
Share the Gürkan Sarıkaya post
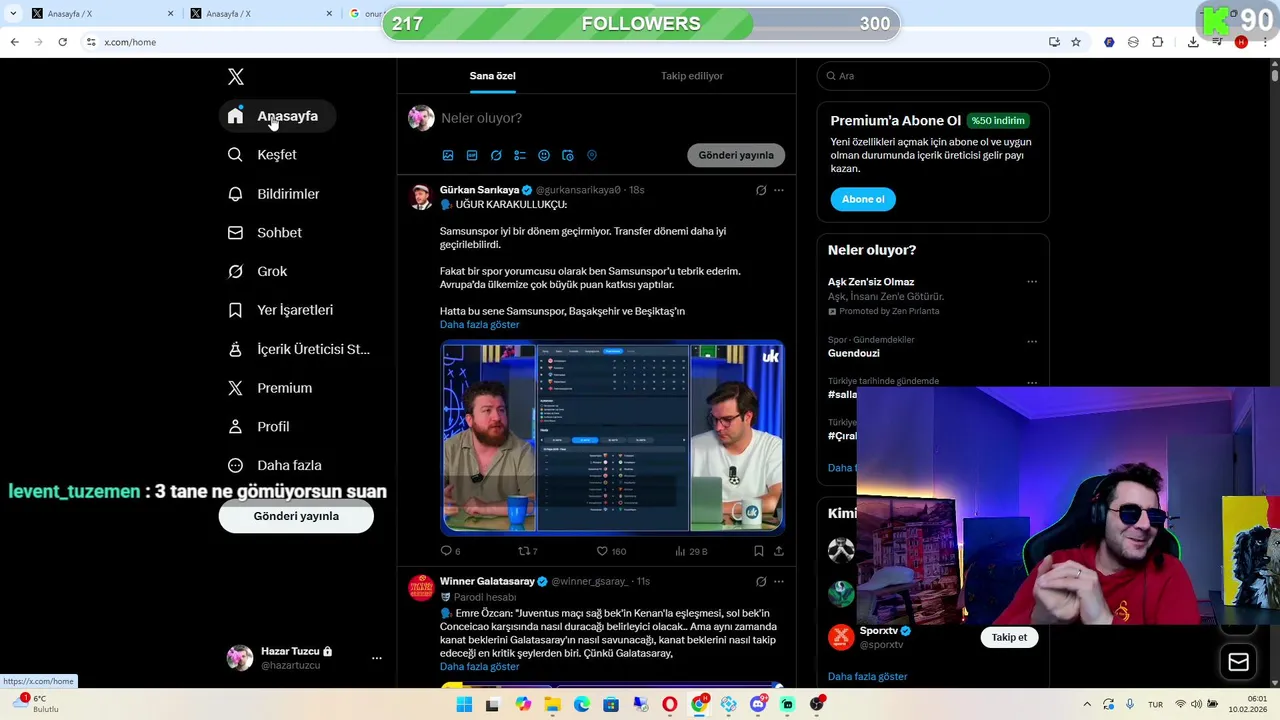779,551
